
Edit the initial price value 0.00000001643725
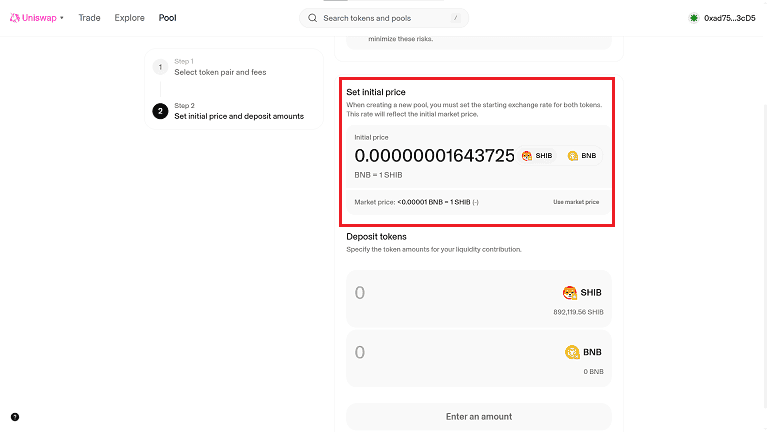[x=434, y=156]
